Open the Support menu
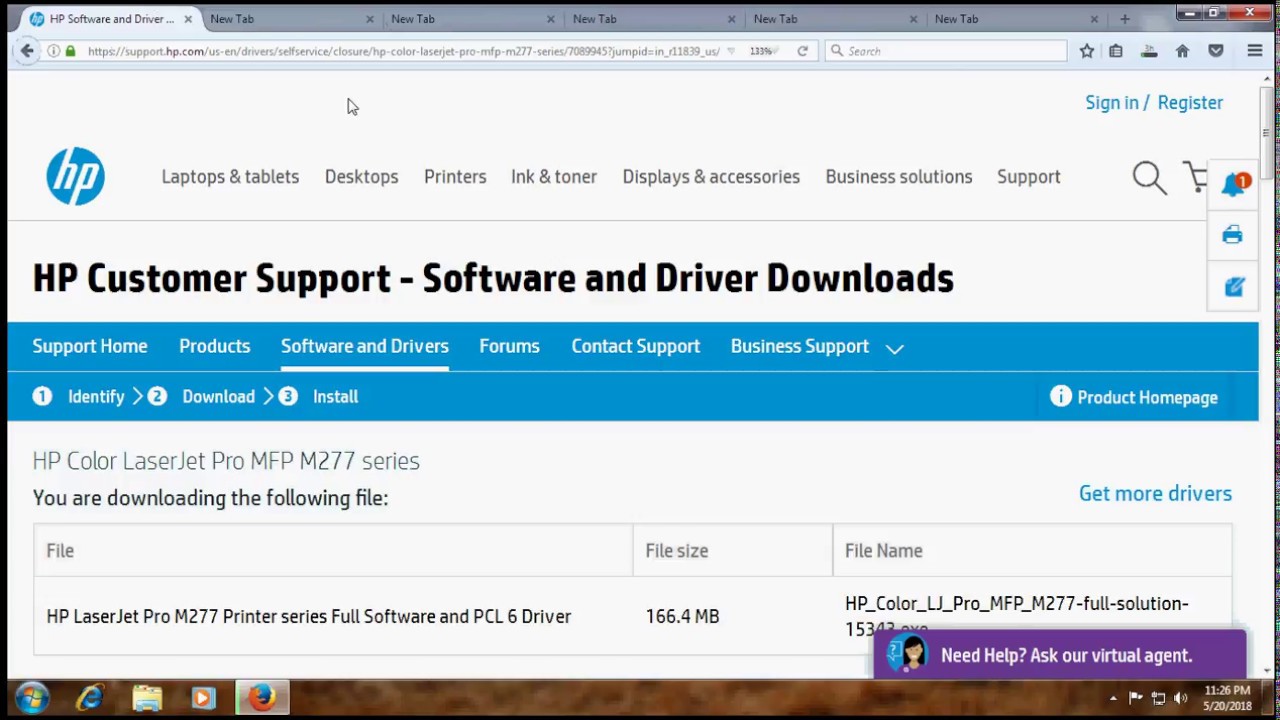Viewport: 1280px width, 720px height. 1028,176
